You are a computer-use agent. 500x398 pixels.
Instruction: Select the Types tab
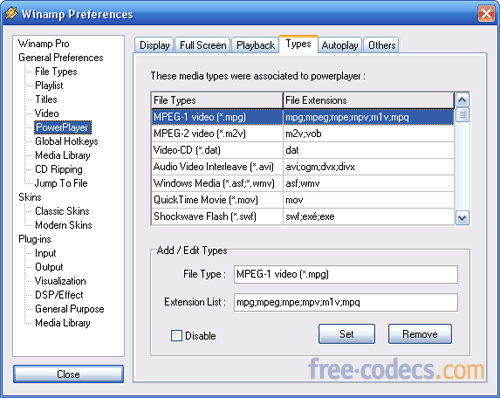click(298, 44)
